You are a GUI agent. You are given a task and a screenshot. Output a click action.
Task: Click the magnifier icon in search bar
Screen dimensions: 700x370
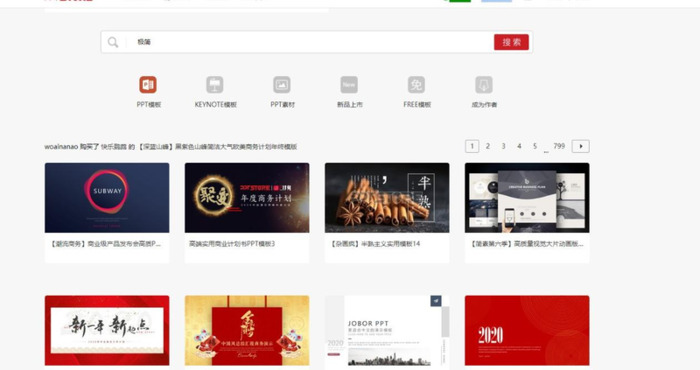pyautogui.click(x=113, y=42)
